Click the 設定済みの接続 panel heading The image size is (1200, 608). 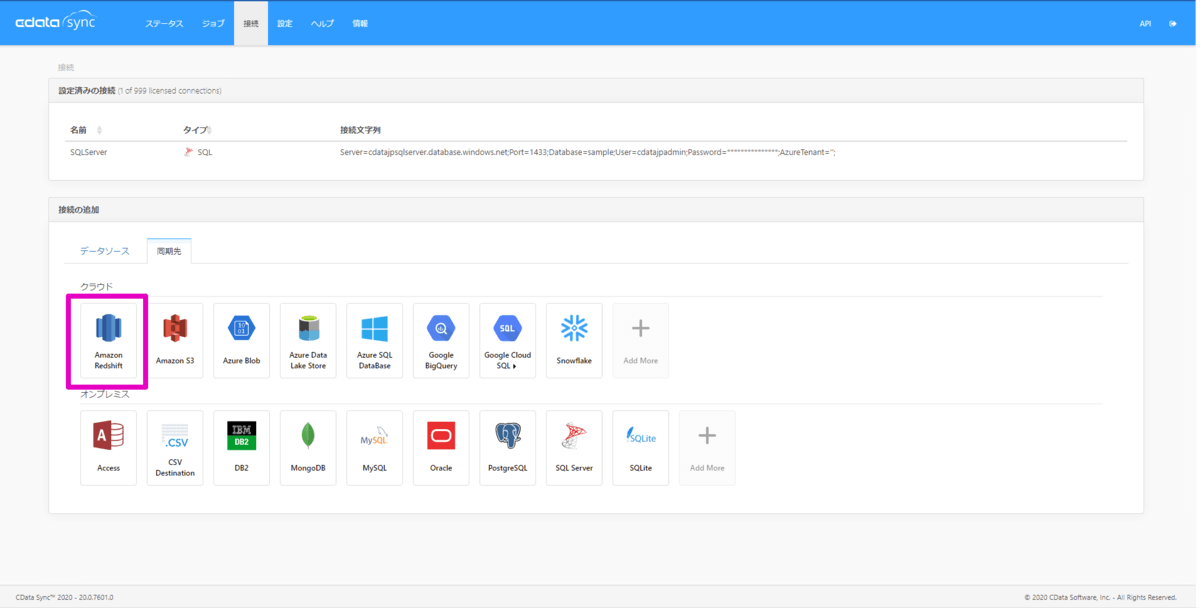click(x=87, y=90)
